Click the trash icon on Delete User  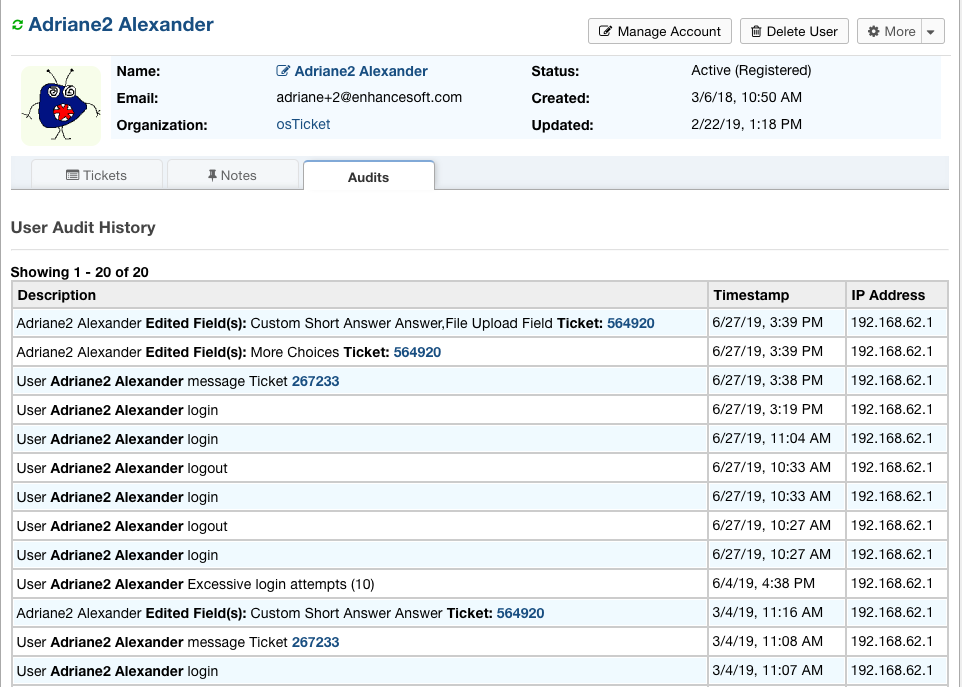(x=757, y=31)
